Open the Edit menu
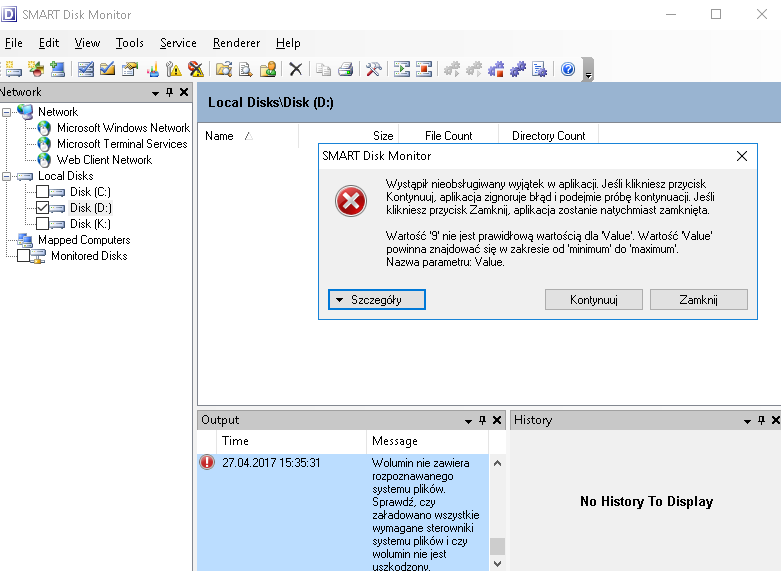This screenshot has height=571, width=781. click(x=49, y=43)
